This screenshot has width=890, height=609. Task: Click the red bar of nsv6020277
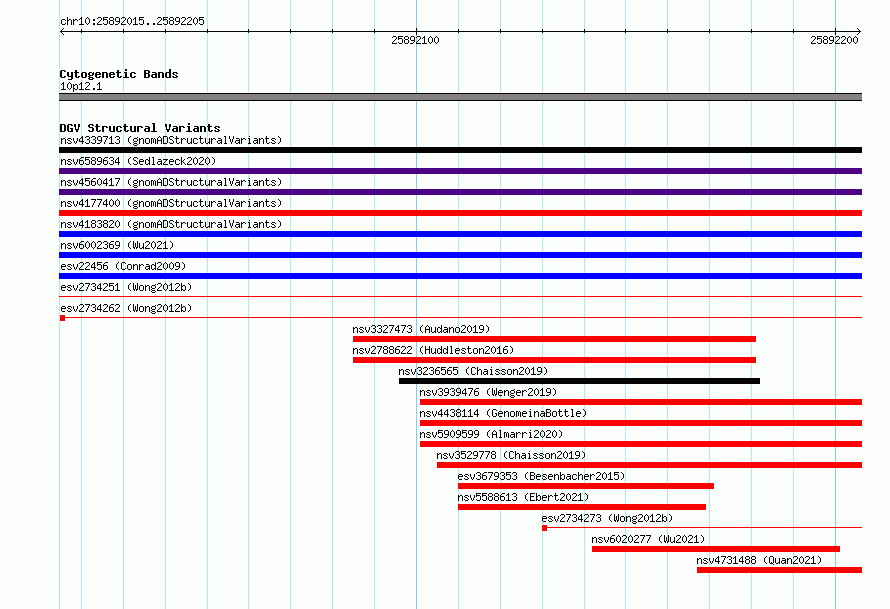click(716, 549)
